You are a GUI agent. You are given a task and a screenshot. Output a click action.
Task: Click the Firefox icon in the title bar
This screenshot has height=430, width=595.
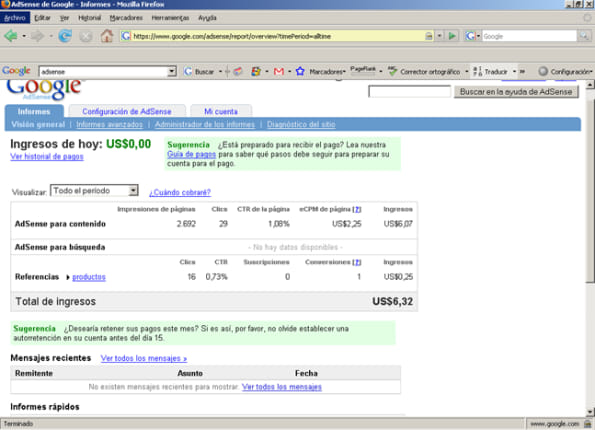click(x=5, y=4)
